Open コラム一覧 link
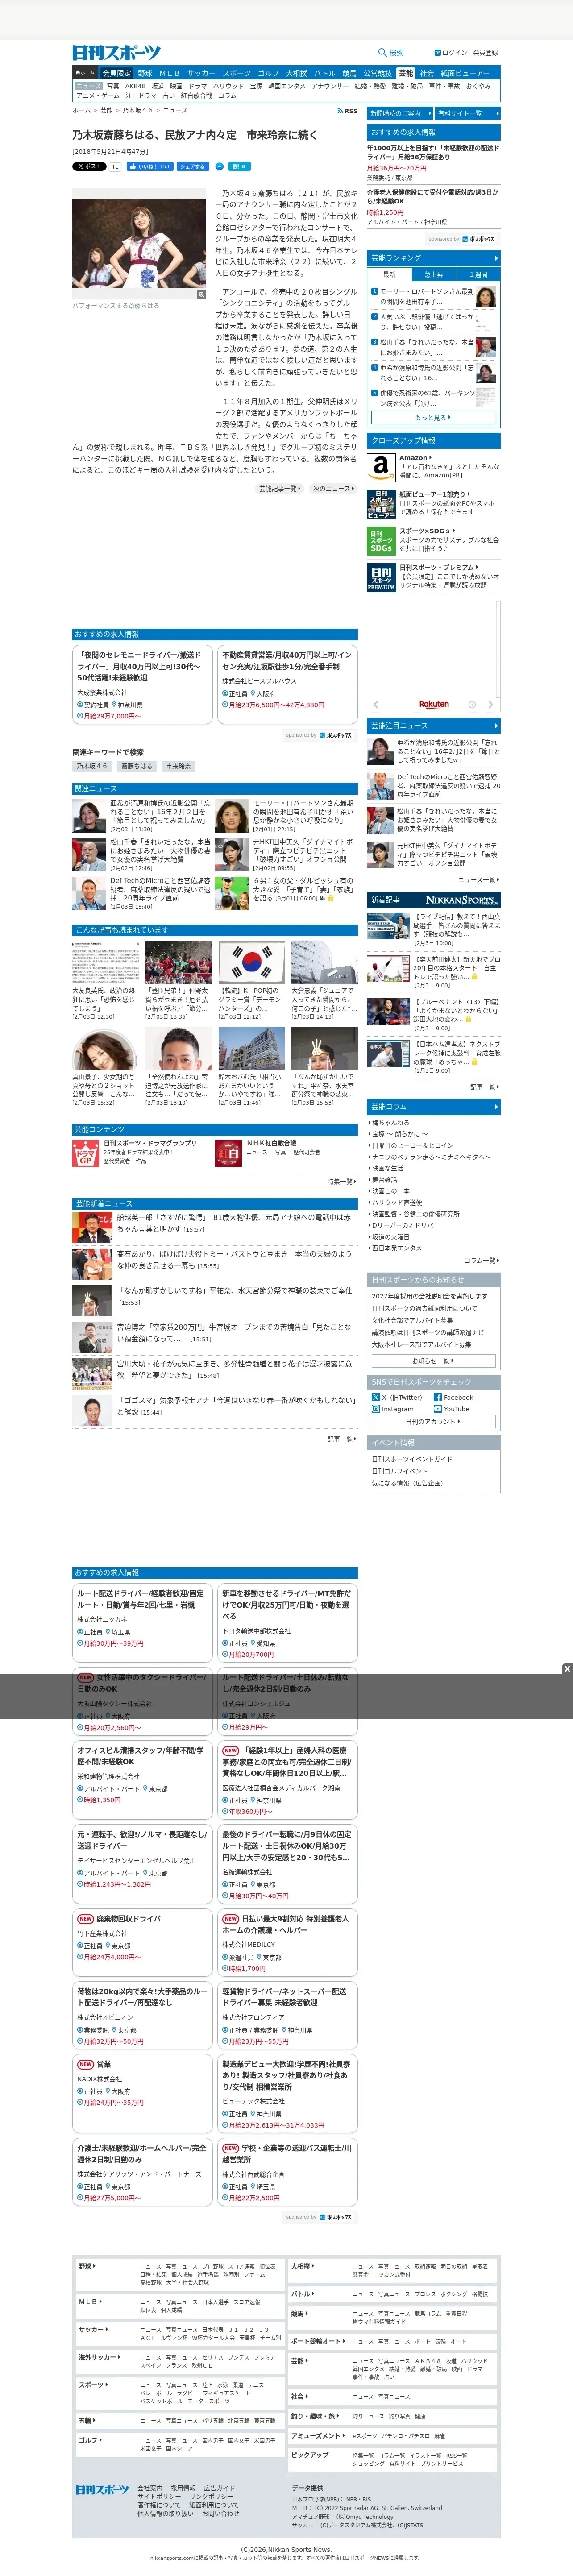573x2576 pixels. [x=481, y=1260]
